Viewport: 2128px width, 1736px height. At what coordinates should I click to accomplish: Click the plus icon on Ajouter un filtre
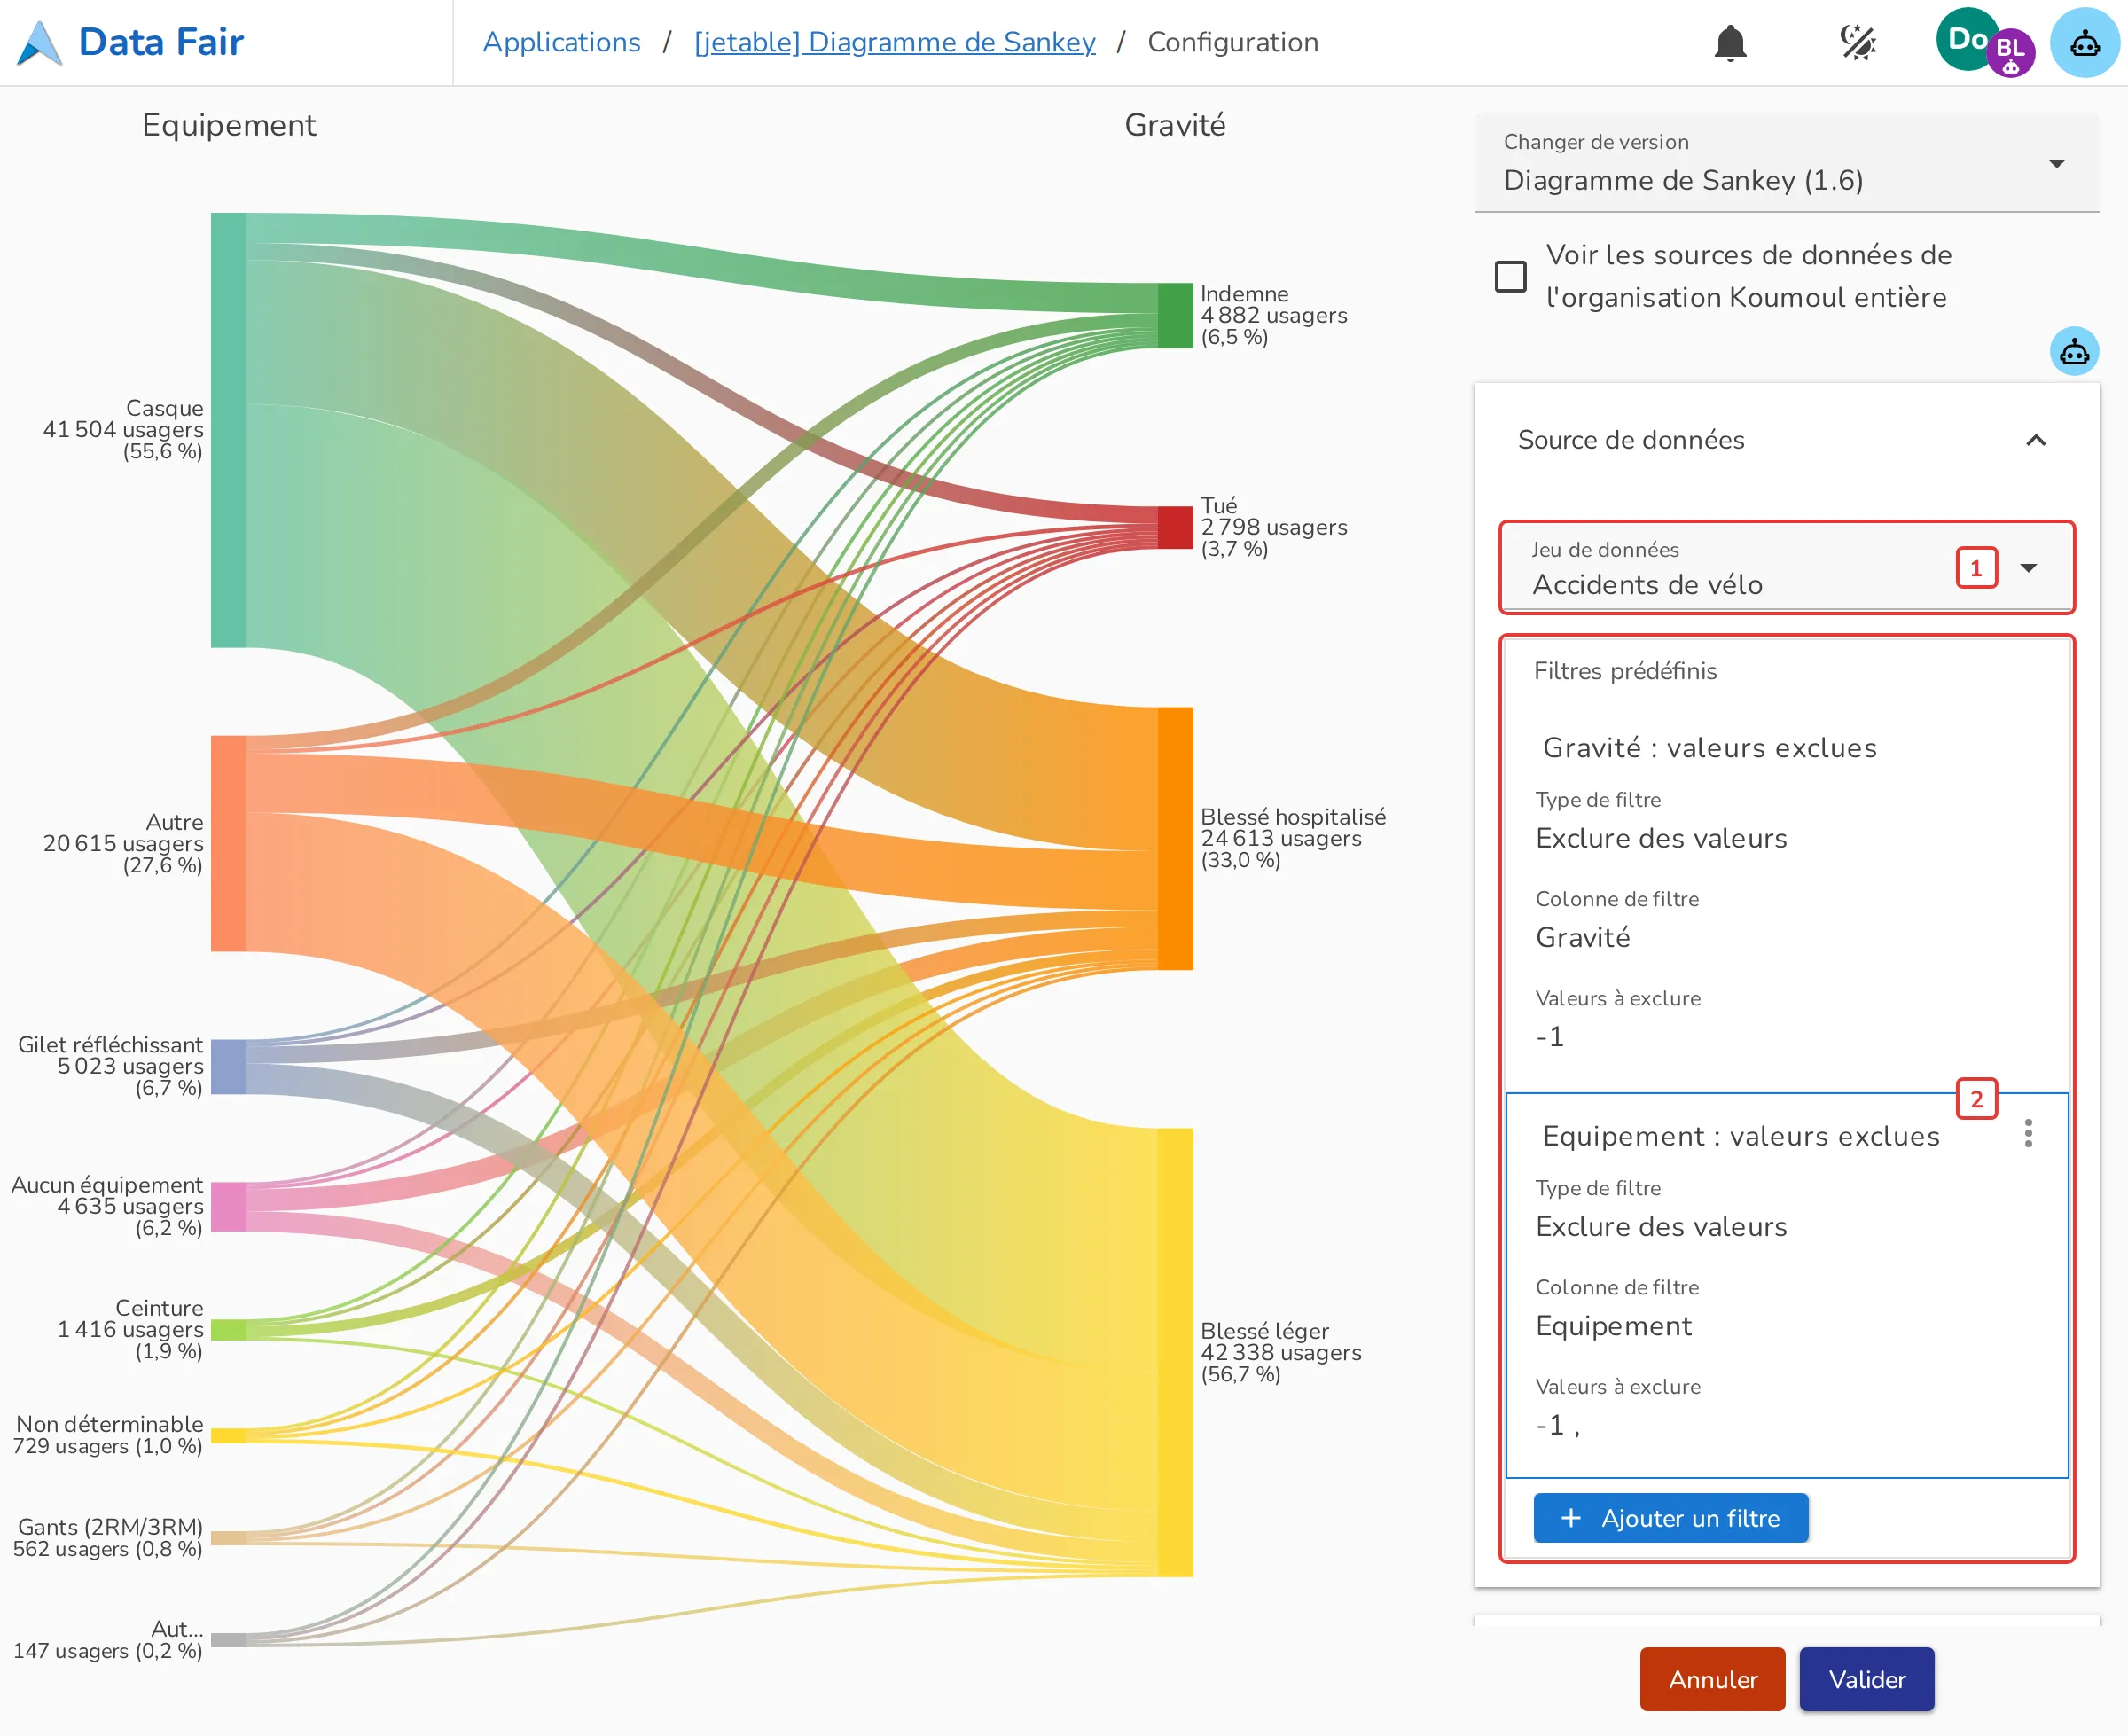[1571, 1518]
